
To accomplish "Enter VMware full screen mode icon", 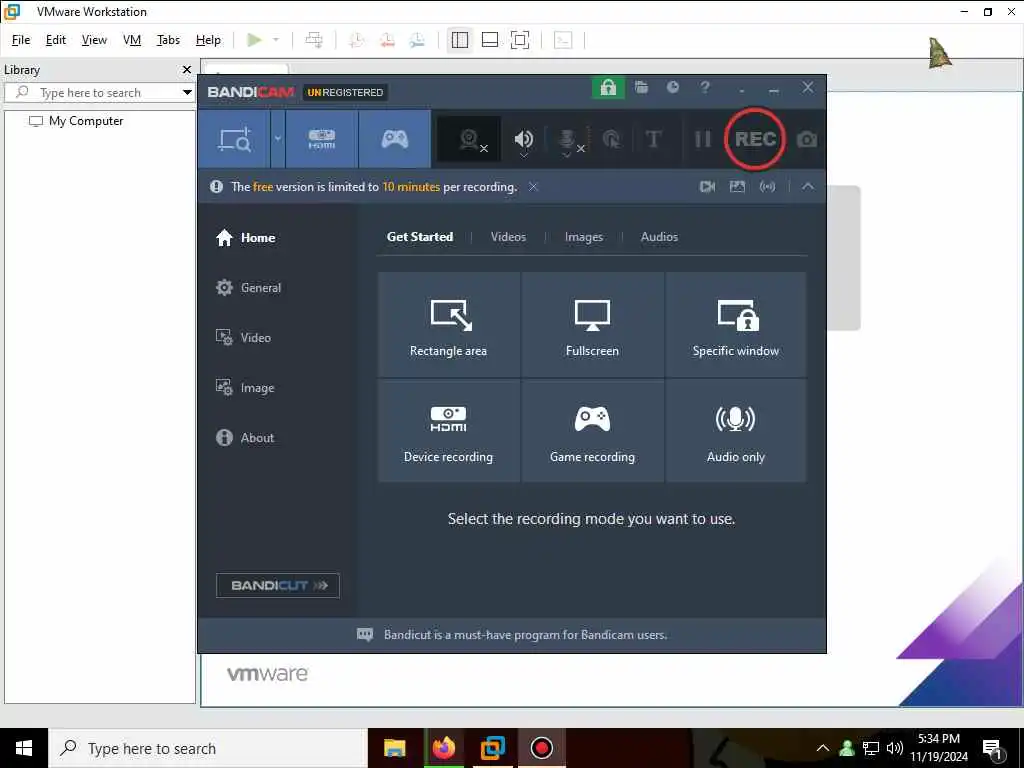I will click(520, 40).
